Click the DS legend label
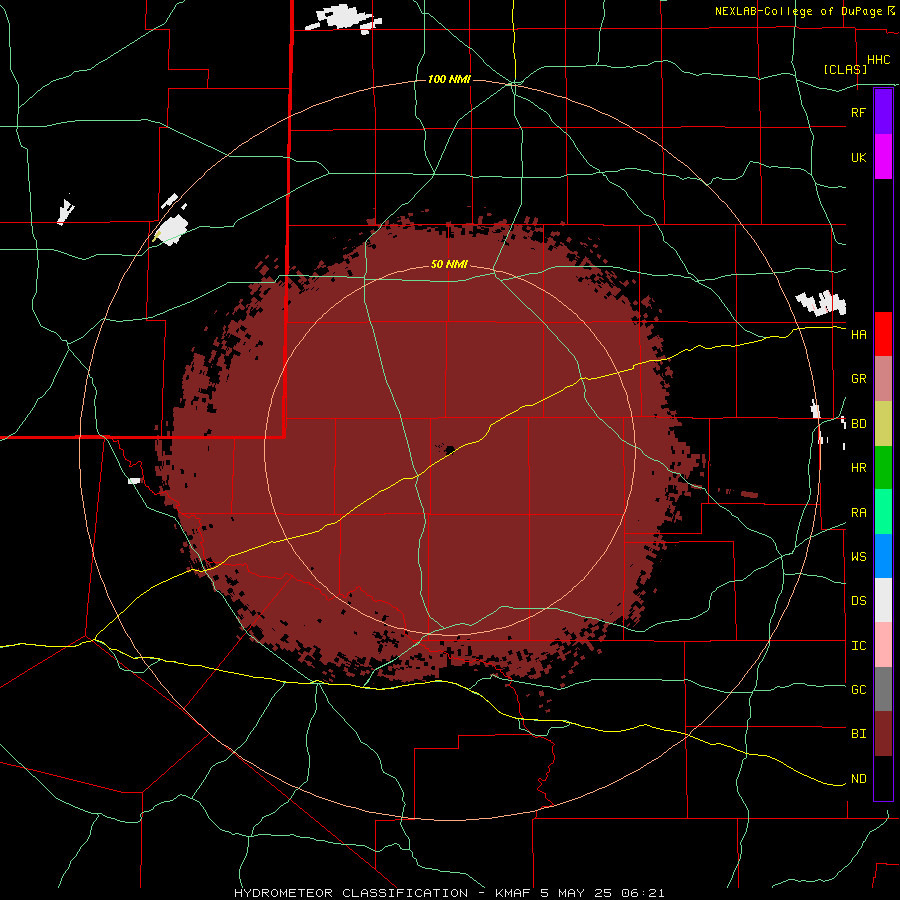 (859, 601)
